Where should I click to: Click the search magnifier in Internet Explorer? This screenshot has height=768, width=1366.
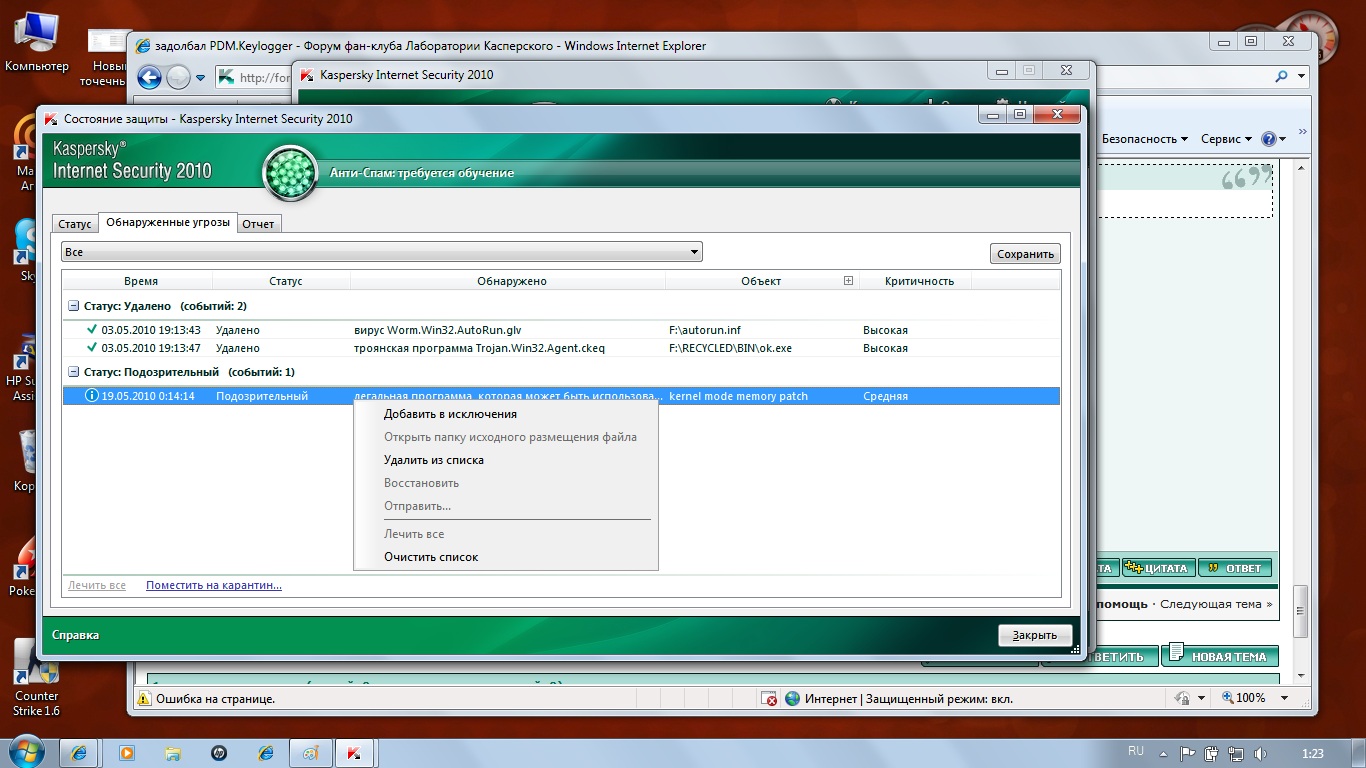pyautogui.click(x=1282, y=76)
